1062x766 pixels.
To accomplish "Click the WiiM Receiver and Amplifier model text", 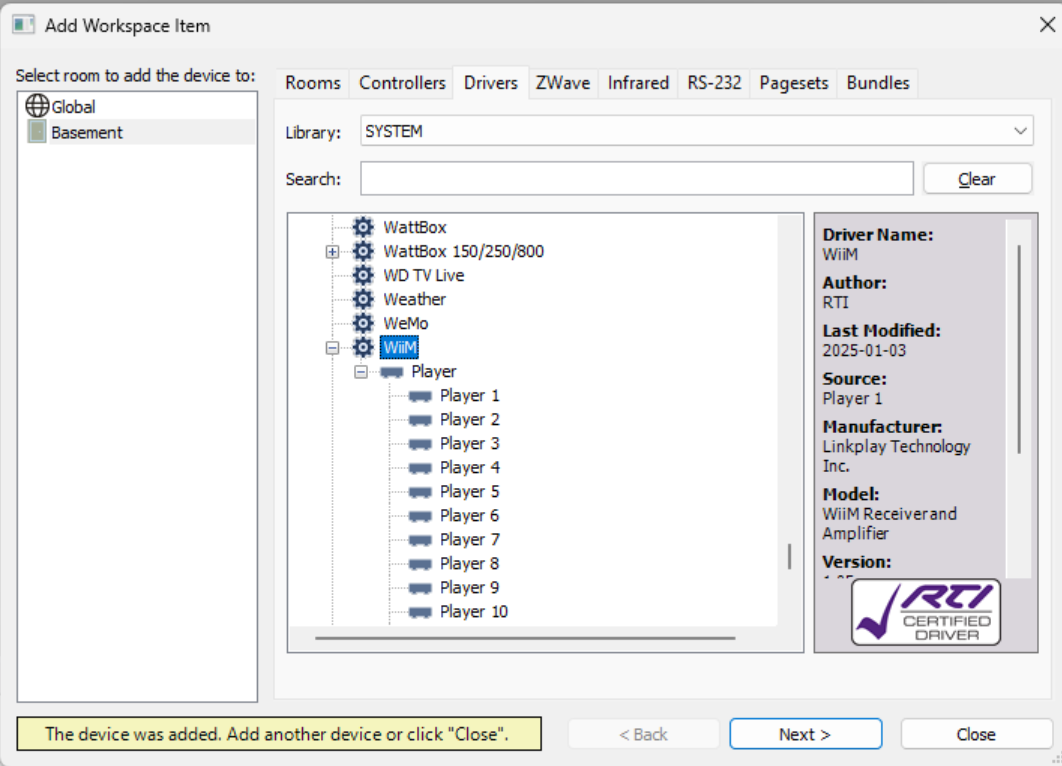I will tap(889, 524).
